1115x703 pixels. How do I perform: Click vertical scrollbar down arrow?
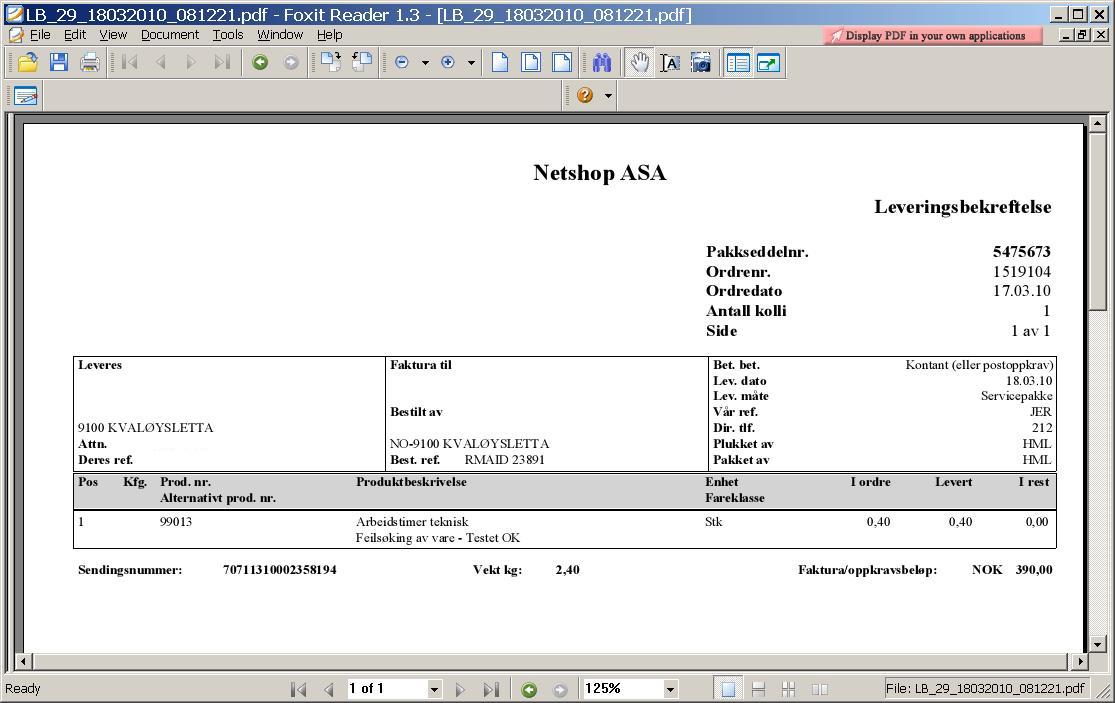pos(1097,645)
